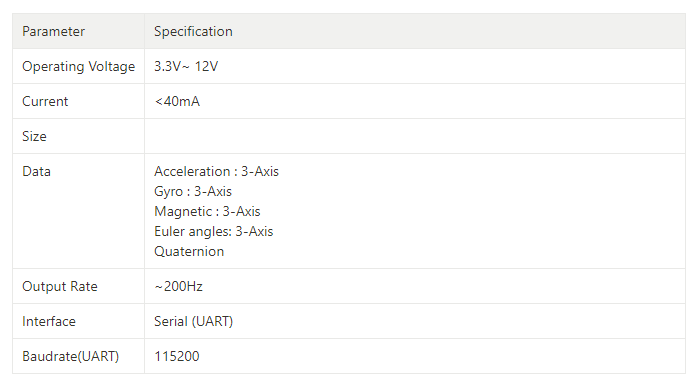
Task: Click the Euler angles: 3-Axis line
Action: click(x=213, y=231)
